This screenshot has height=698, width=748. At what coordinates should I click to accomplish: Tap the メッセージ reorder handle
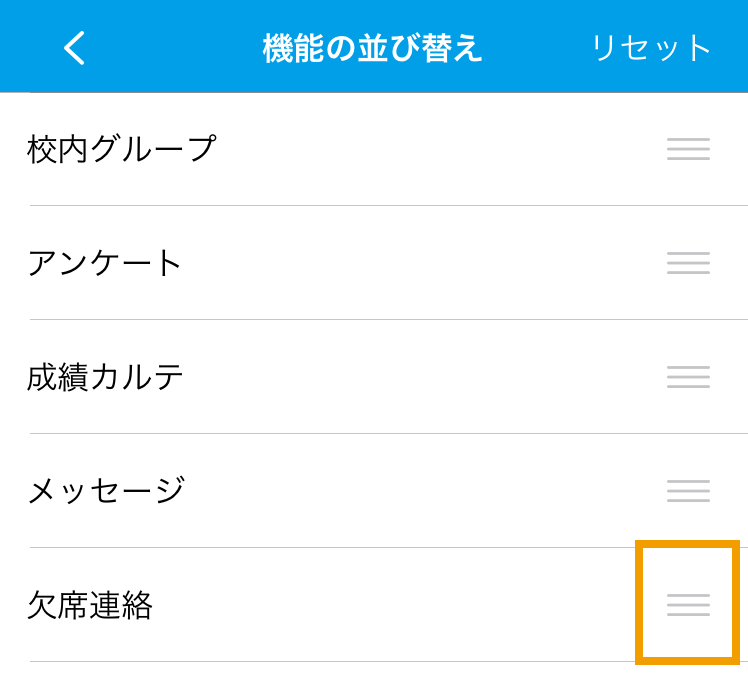[x=688, y=491]
